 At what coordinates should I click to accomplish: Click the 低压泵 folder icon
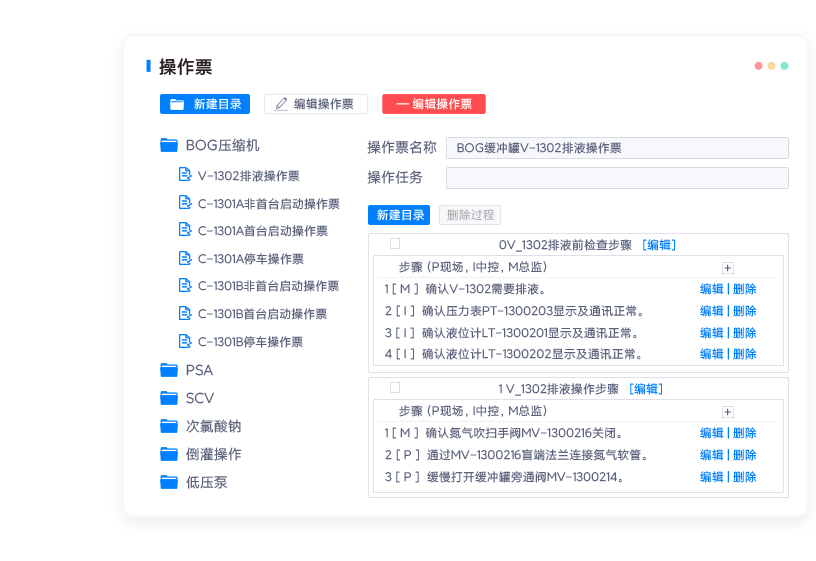coord(169,482)
